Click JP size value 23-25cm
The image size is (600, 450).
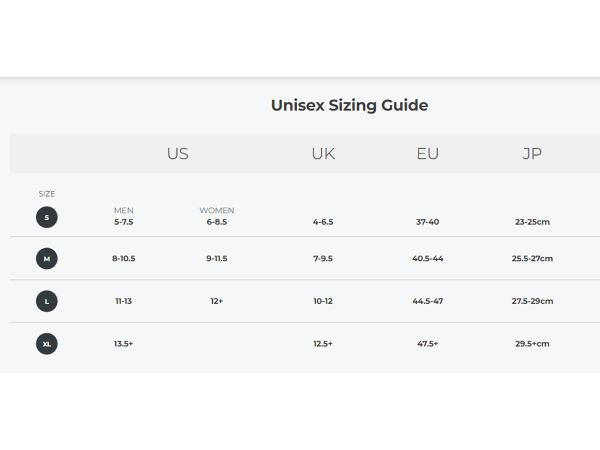click(x=532, y=222)
